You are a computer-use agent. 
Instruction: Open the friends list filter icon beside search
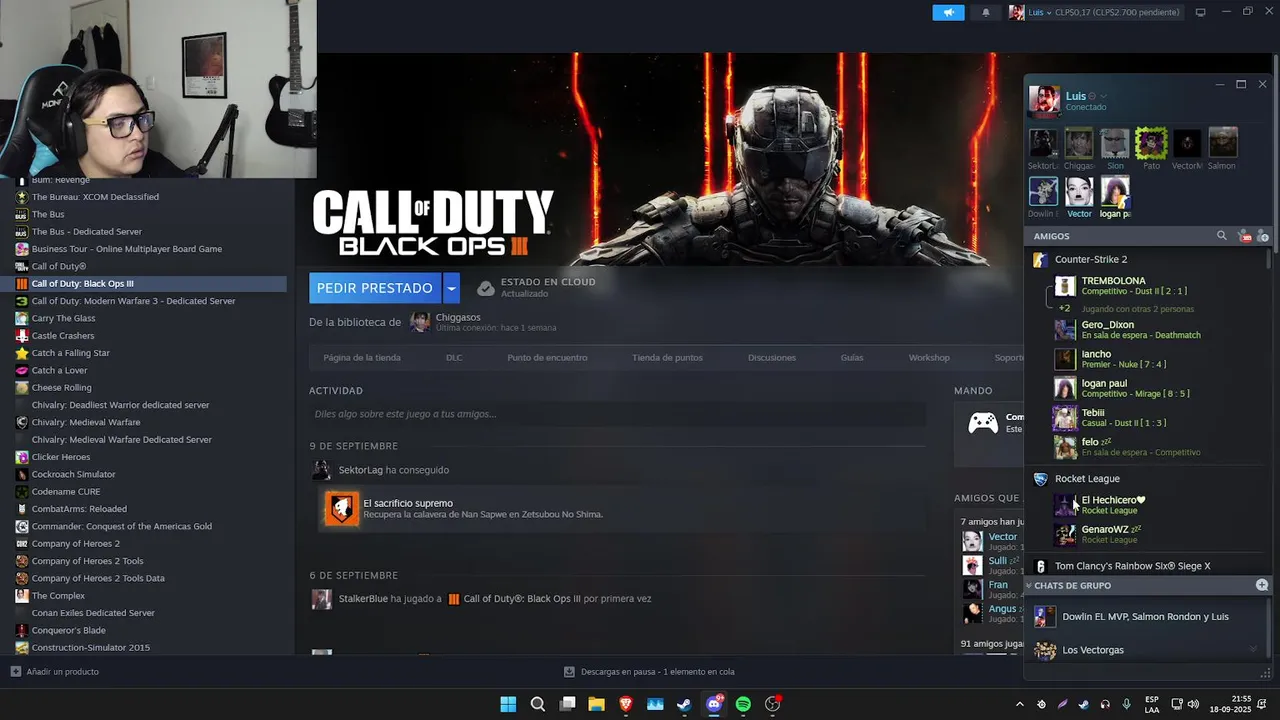pyautogui.click(x=1244, y=236)
